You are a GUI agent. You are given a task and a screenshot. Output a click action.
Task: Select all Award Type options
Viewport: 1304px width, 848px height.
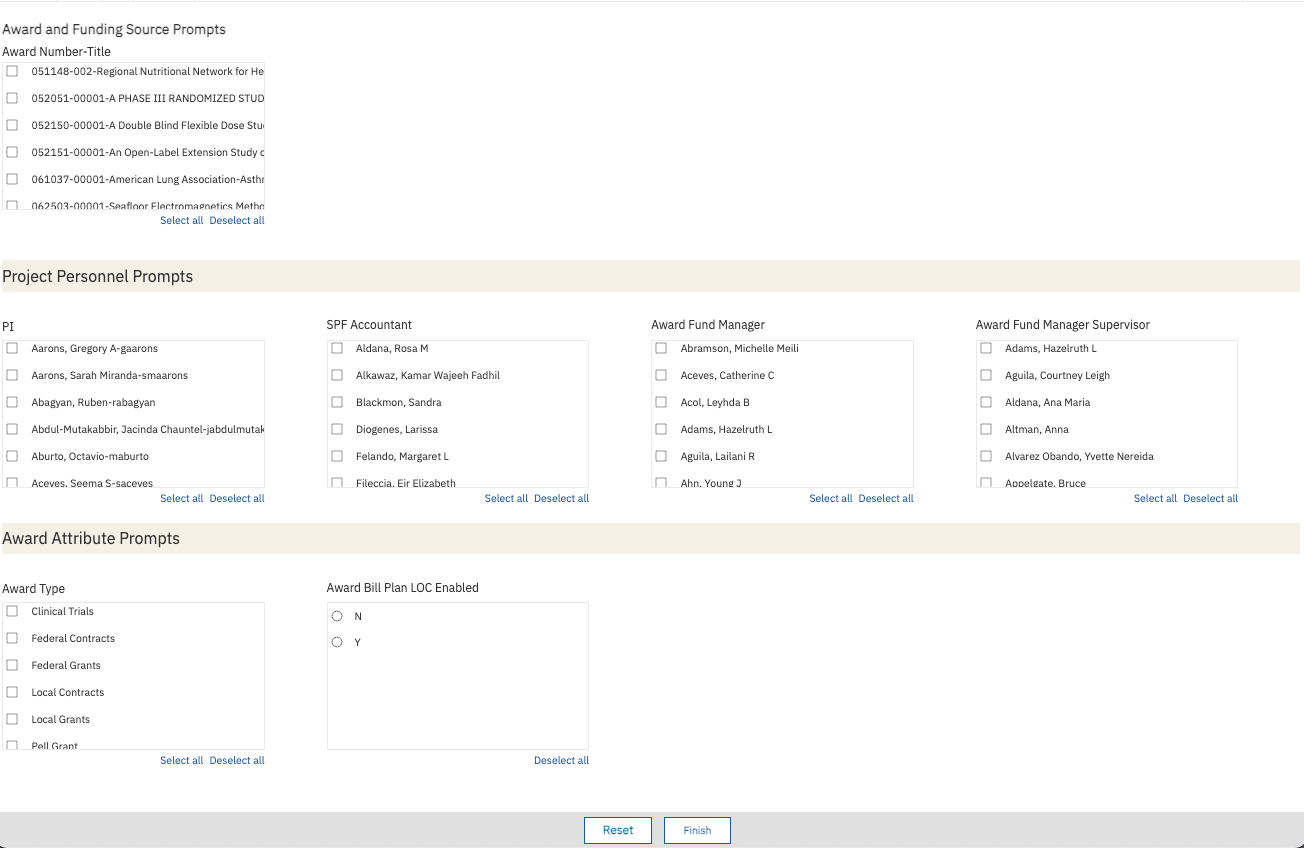click(x=181, y=760)
